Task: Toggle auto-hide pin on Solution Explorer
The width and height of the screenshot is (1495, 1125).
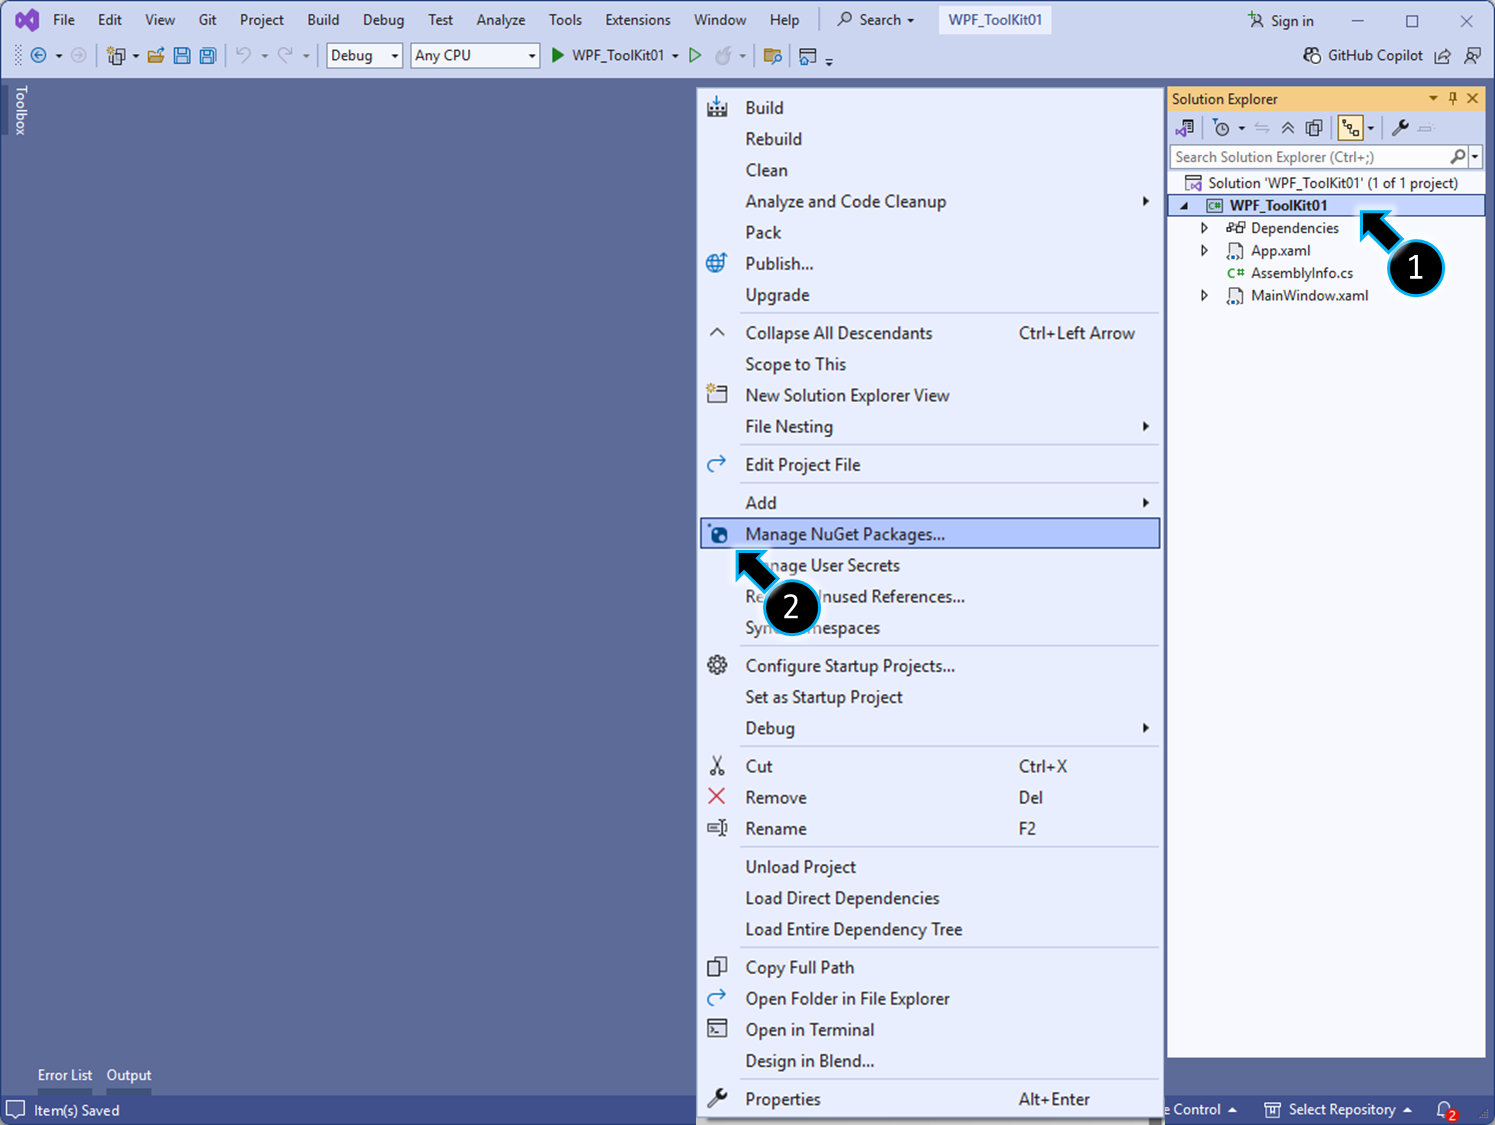Action: click(x=1453, y=98)
